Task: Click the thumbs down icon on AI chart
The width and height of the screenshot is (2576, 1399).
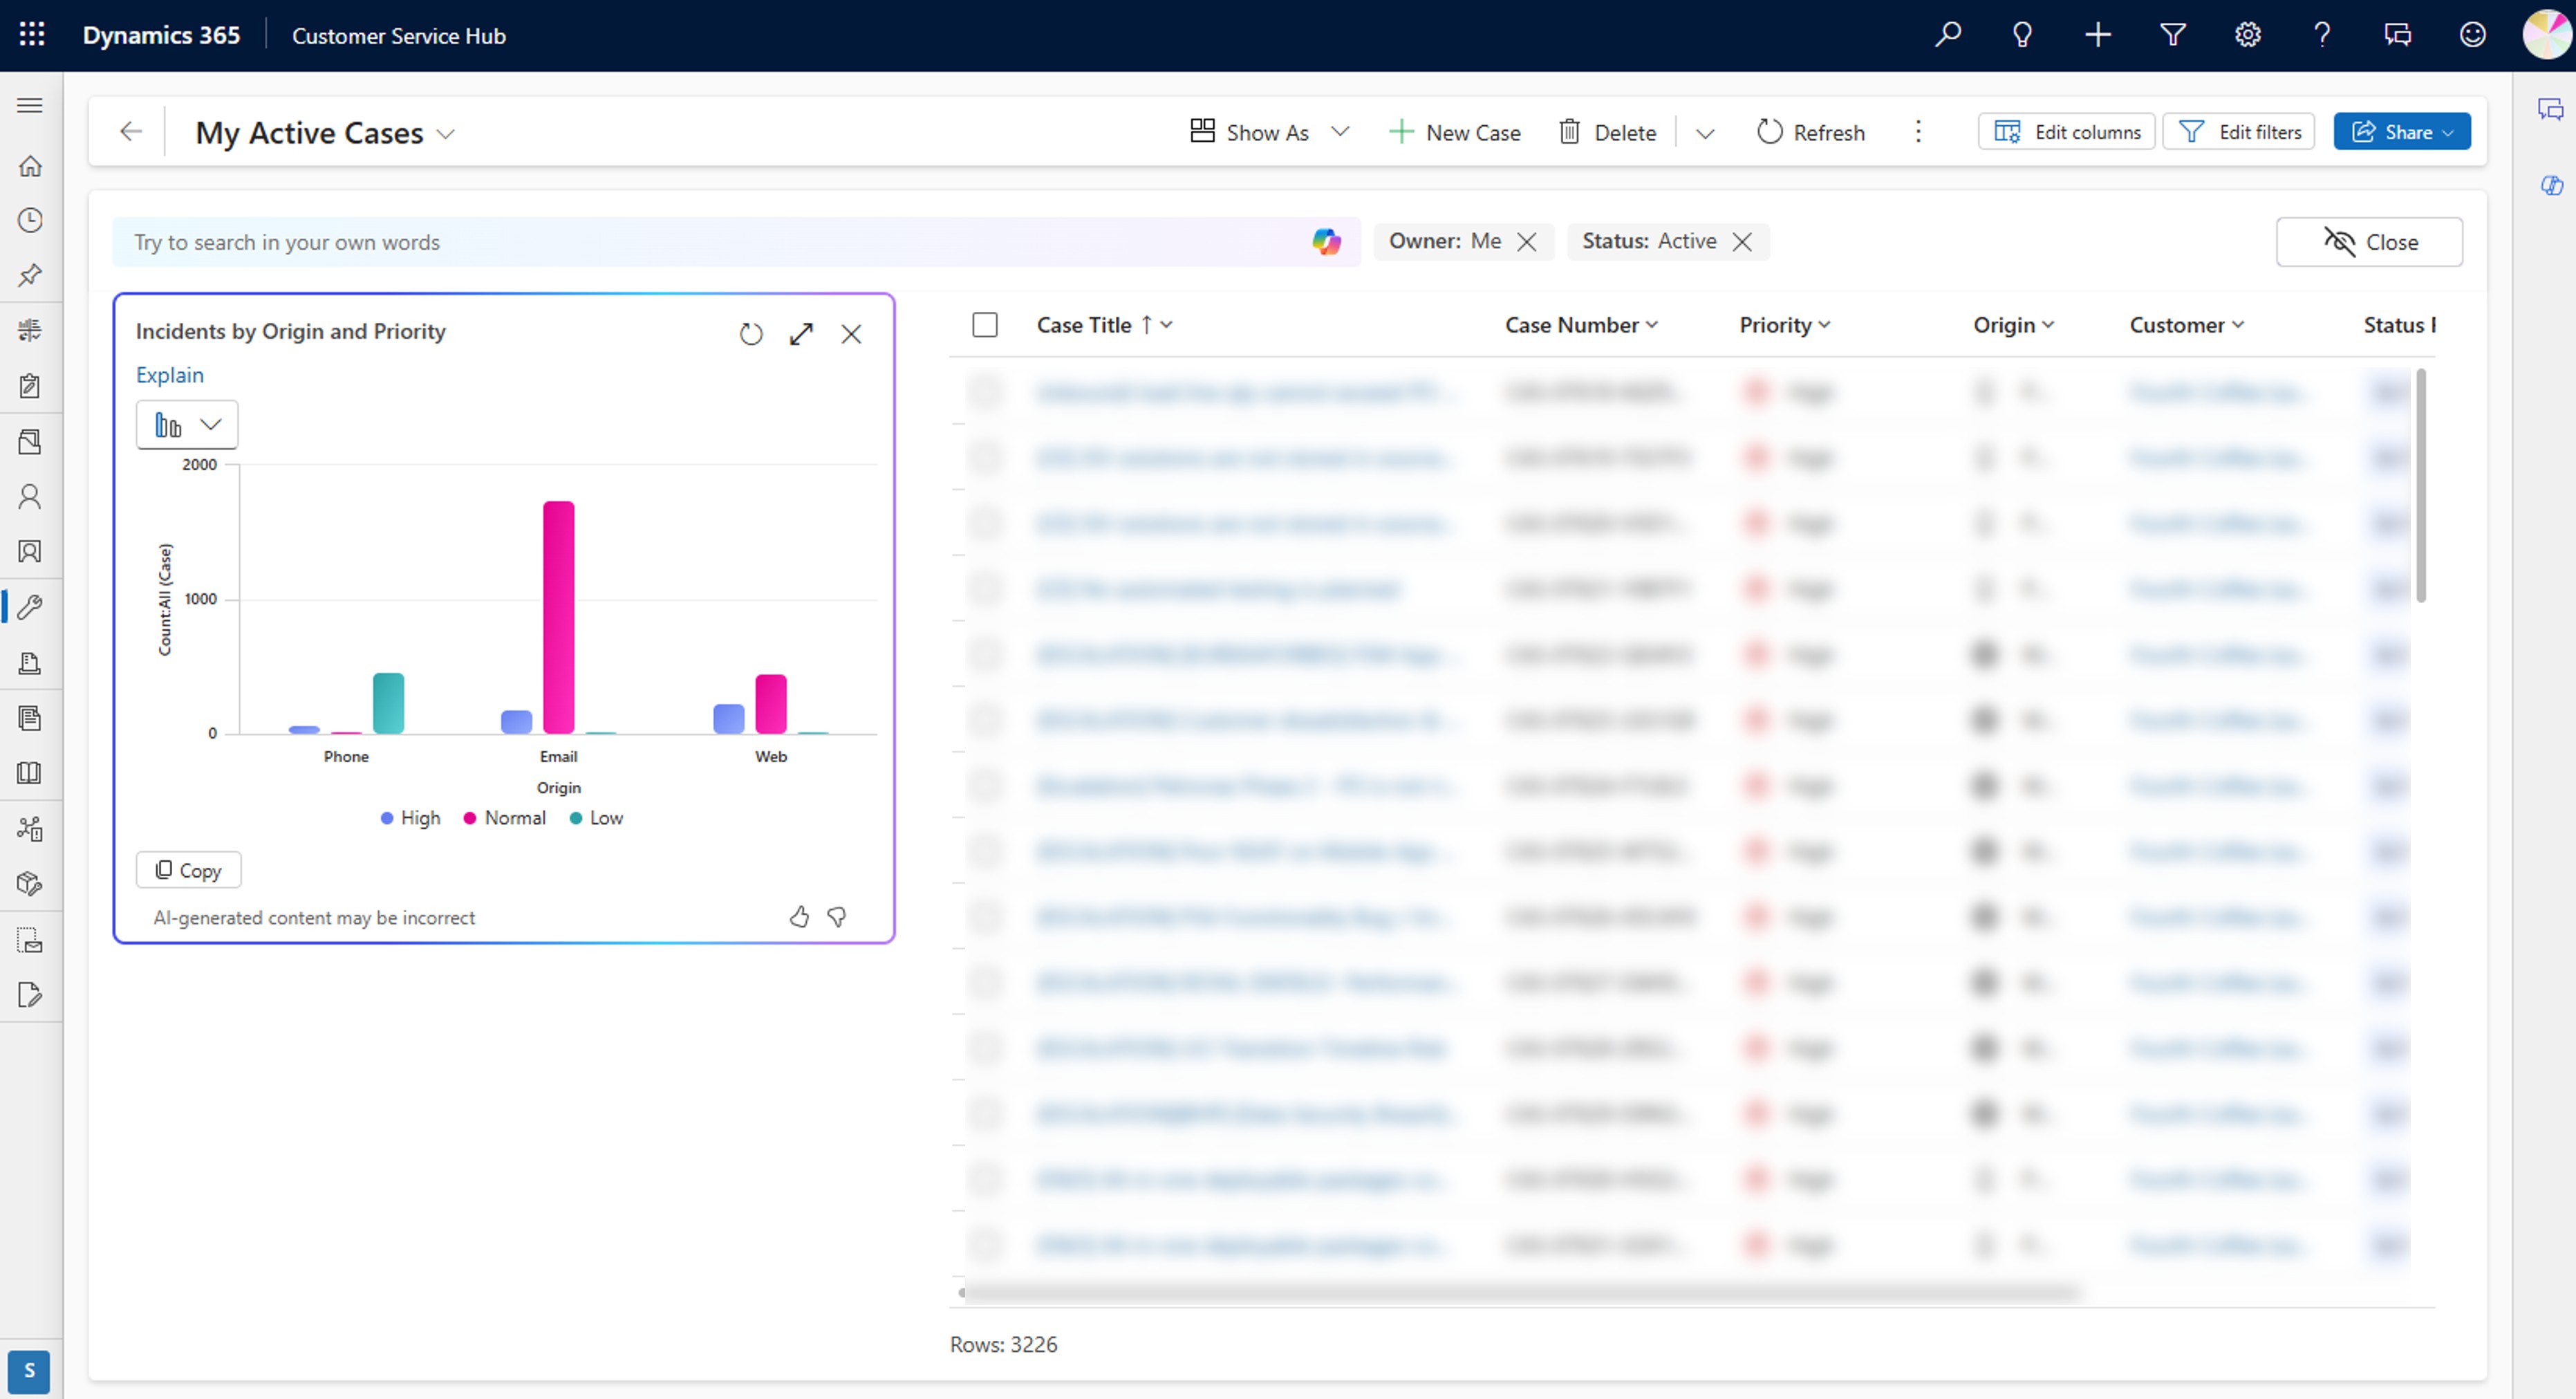Action: pyautogui.click(x=837, y=916)
